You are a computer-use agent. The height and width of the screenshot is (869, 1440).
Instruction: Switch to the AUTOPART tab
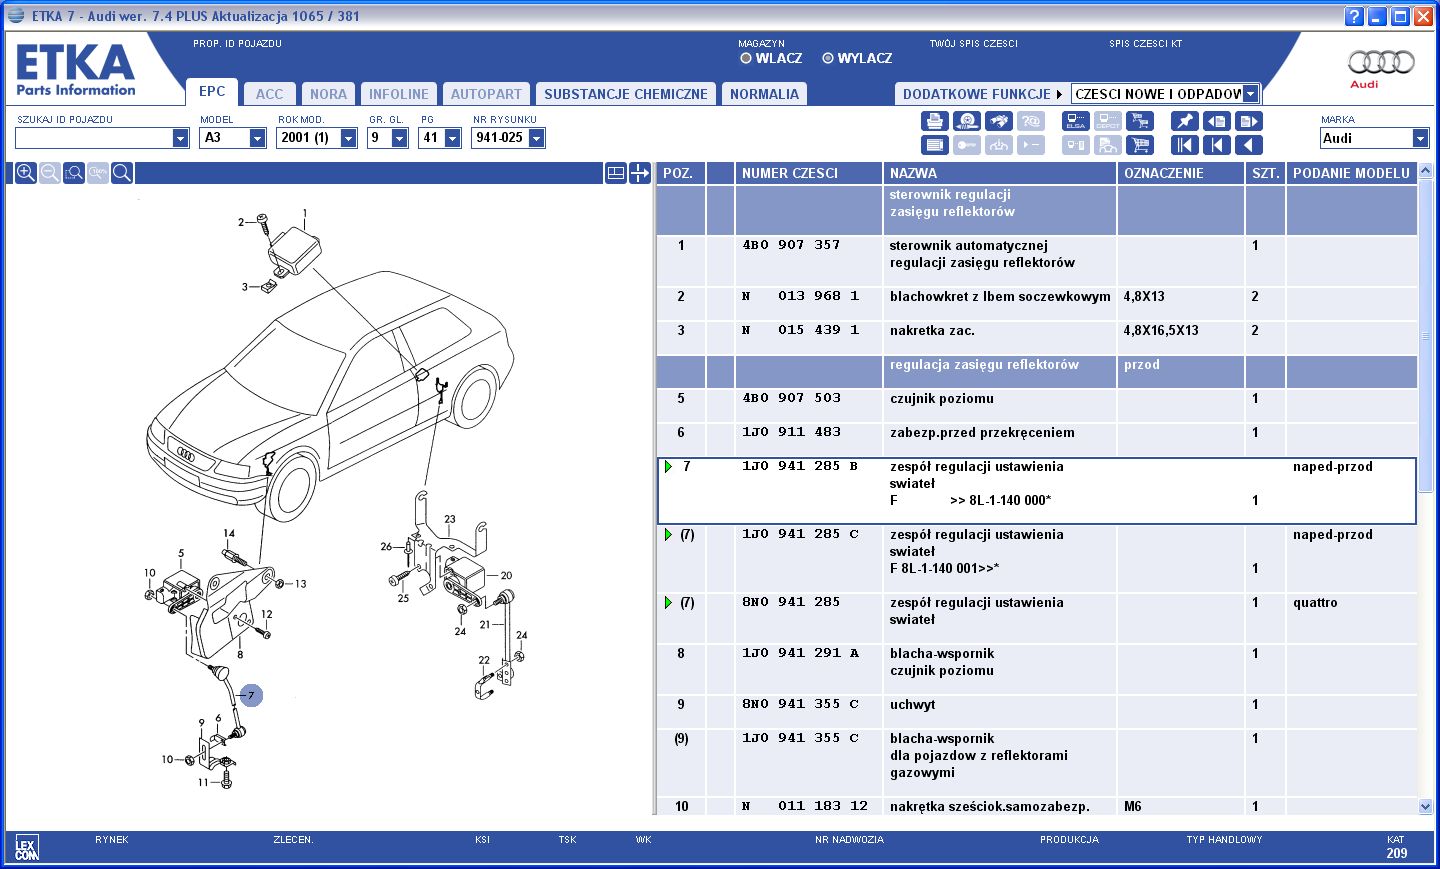[x=486, y=94]
